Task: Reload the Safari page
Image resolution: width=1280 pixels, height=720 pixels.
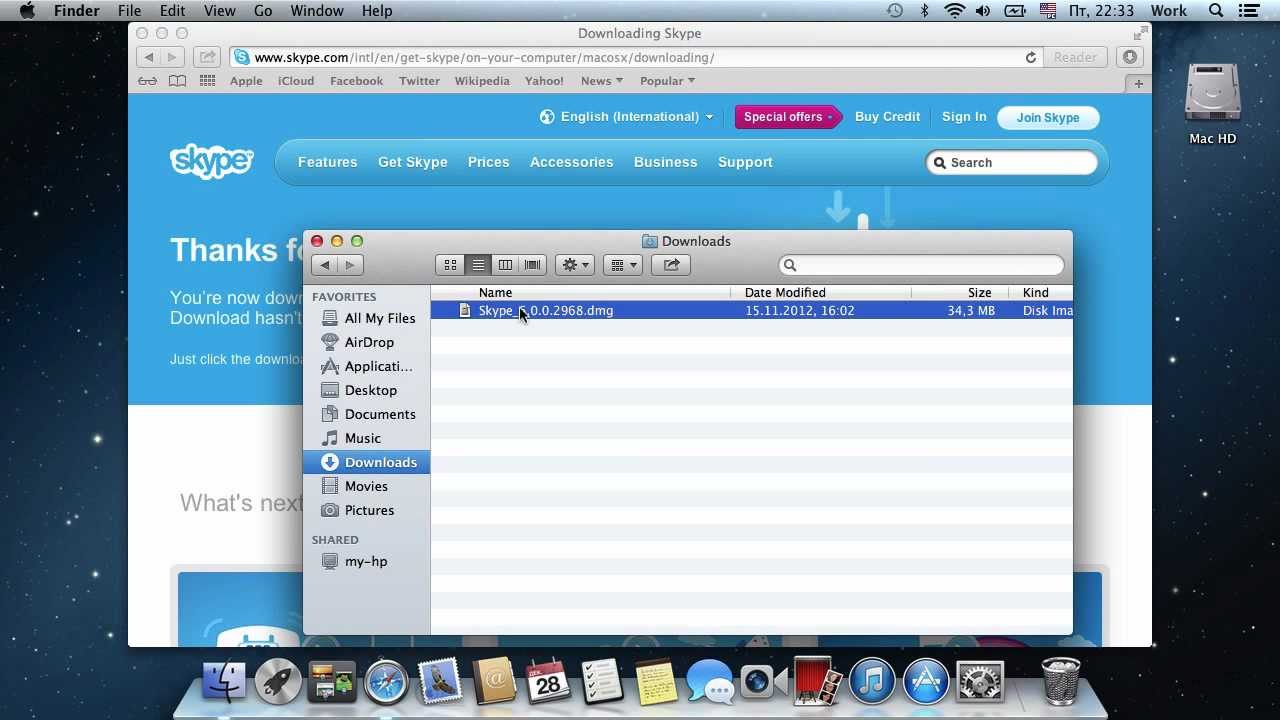Action: [x=1030, y=57]
